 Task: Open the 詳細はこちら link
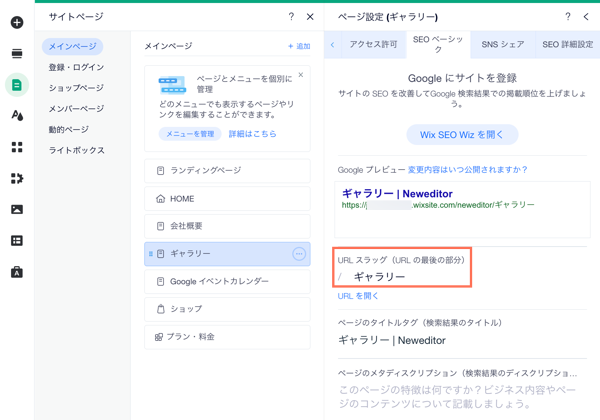pos(253,134)
